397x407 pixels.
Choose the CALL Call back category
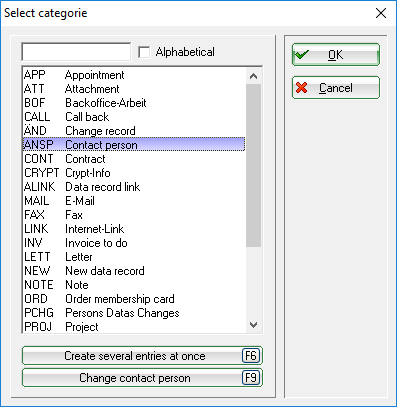click(x=134, y=117)
